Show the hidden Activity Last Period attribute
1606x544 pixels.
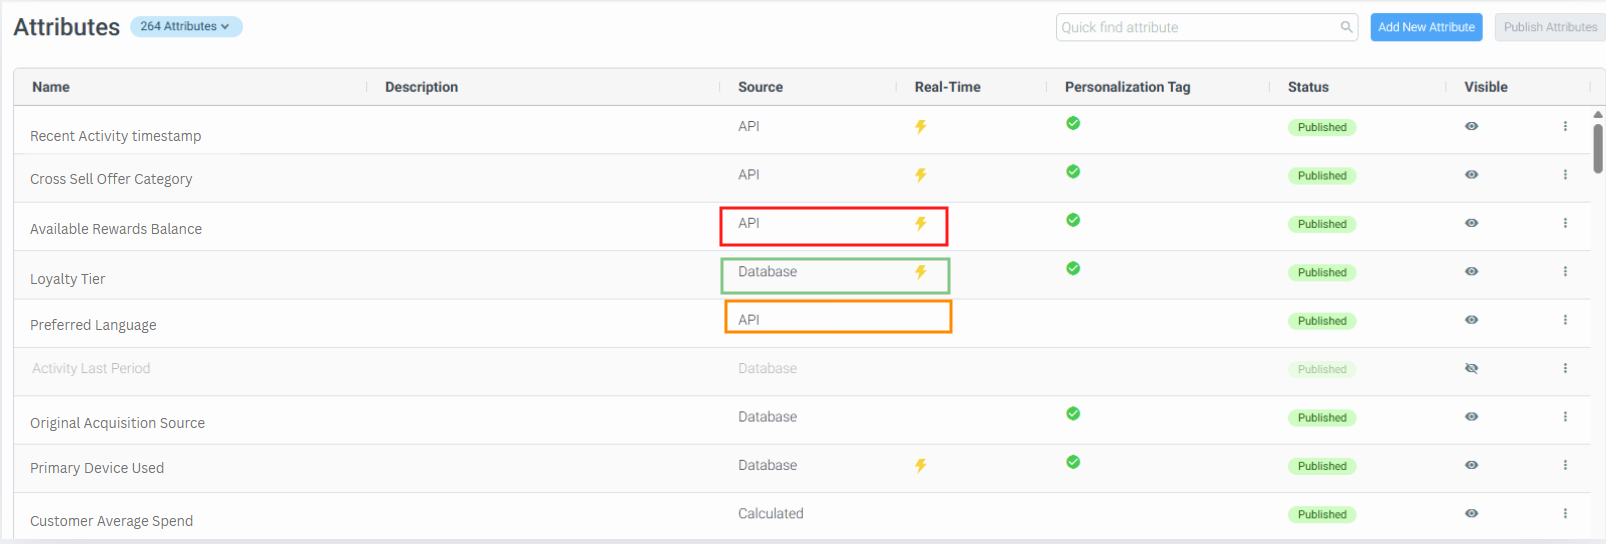[1471, 368]
